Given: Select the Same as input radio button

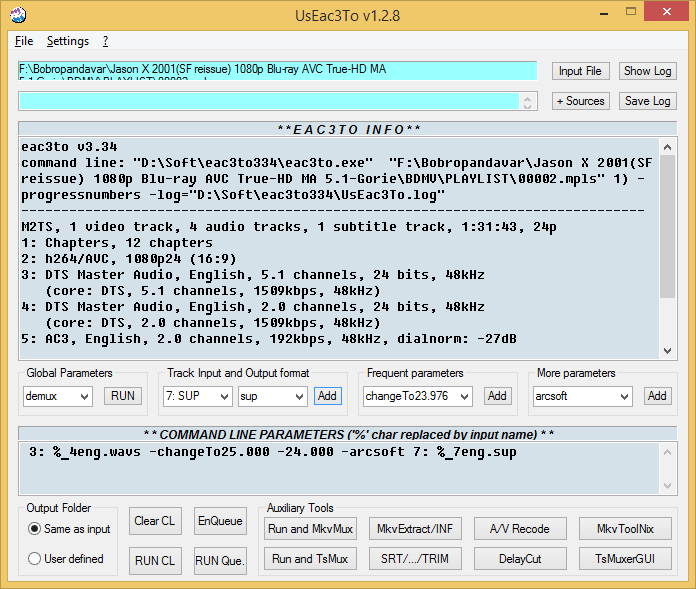Looking at the screenshot, I should click(x=69, y=529).
